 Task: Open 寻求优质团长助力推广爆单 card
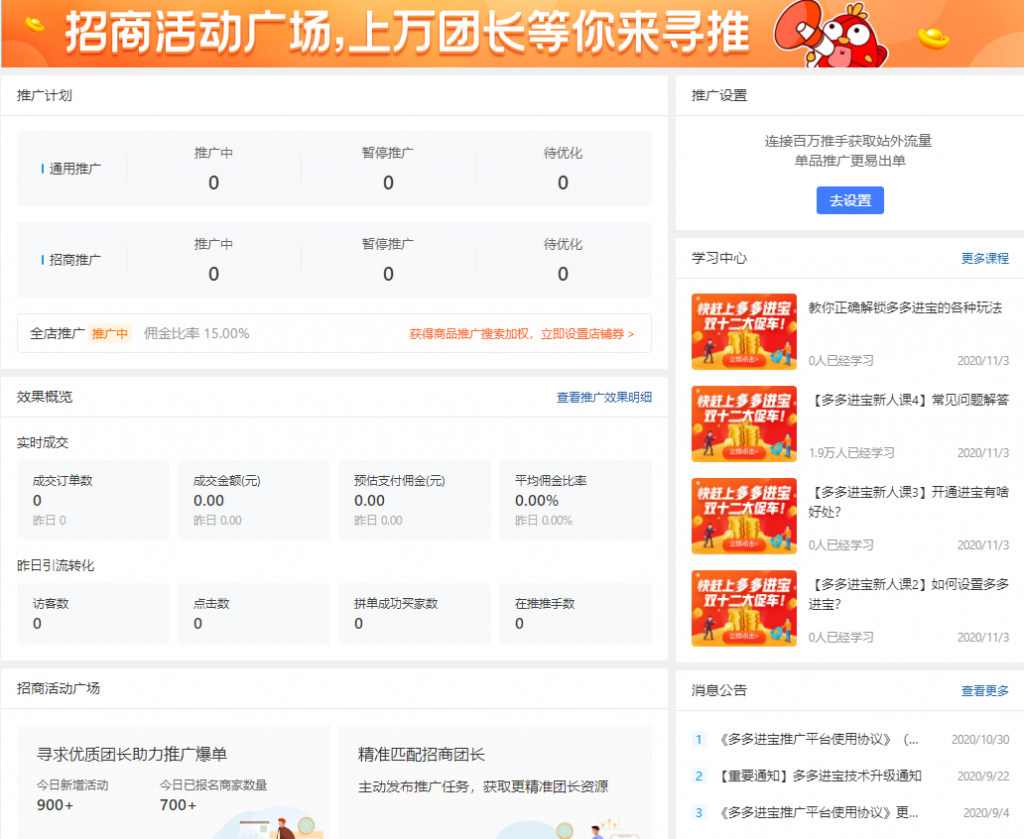point(173,782)
